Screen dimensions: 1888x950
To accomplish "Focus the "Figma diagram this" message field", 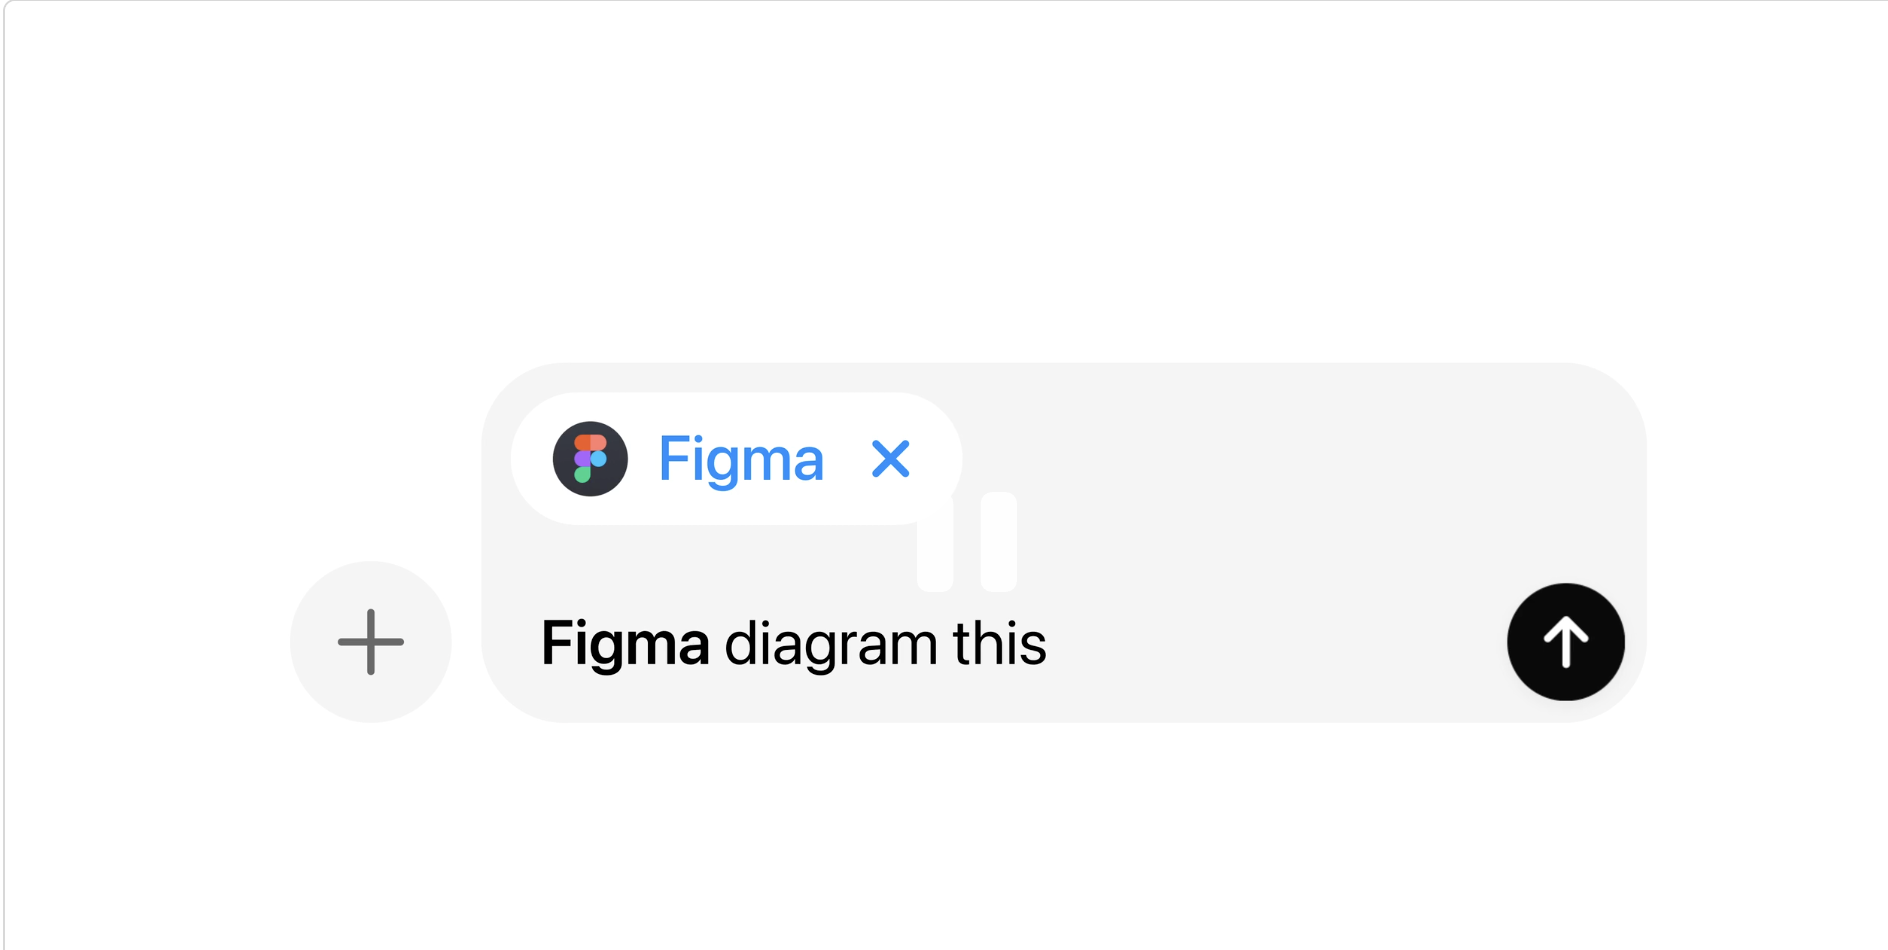I will pos(1250,643).
